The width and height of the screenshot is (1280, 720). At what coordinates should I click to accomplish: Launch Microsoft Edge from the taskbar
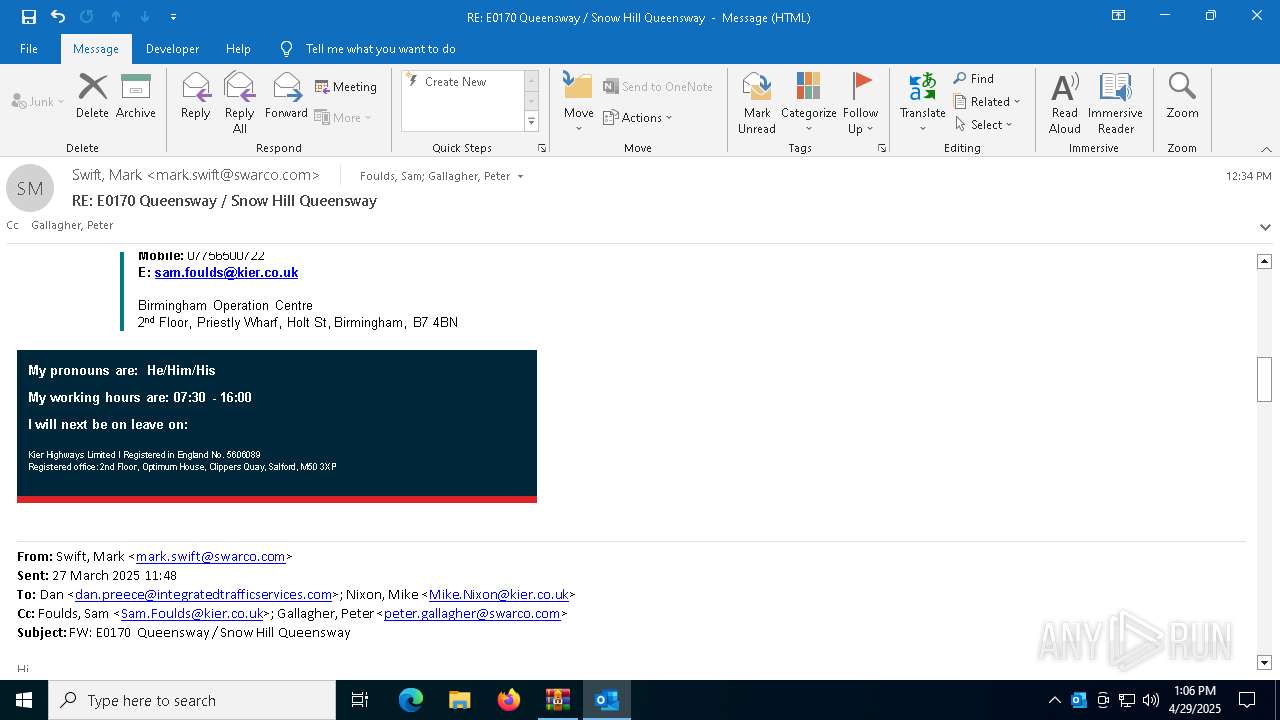click(x=411, y=700)
